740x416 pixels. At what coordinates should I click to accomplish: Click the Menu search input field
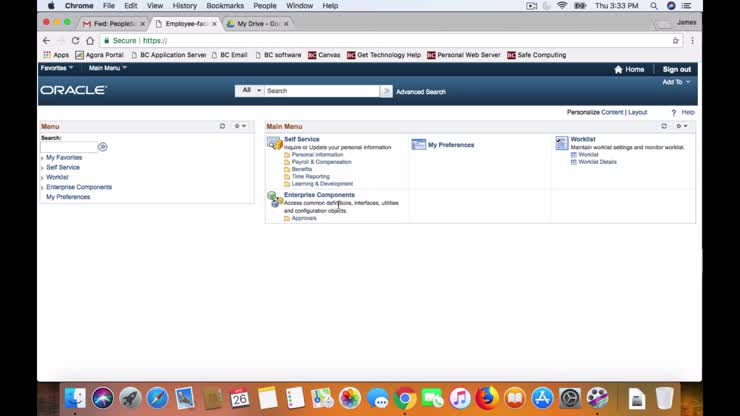click(x=68, y=147)
